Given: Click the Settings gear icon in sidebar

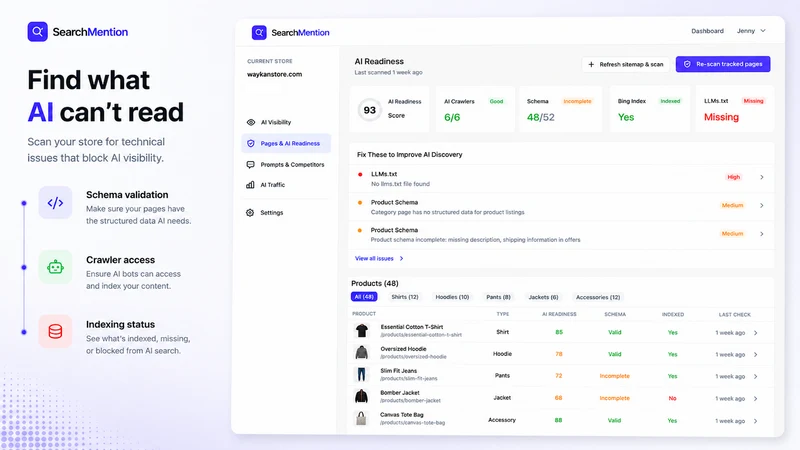Looking at the screenshot, I should pyautogui.click(x=250, y=213).
